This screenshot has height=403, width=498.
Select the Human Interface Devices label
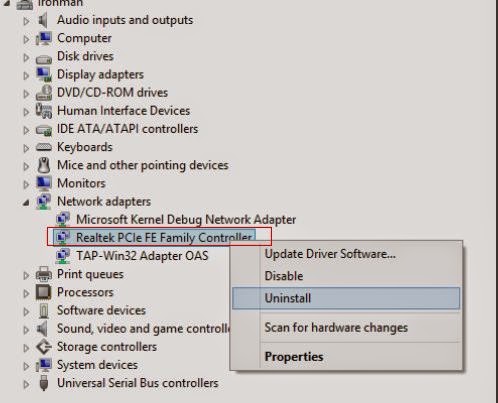(123, 111)
